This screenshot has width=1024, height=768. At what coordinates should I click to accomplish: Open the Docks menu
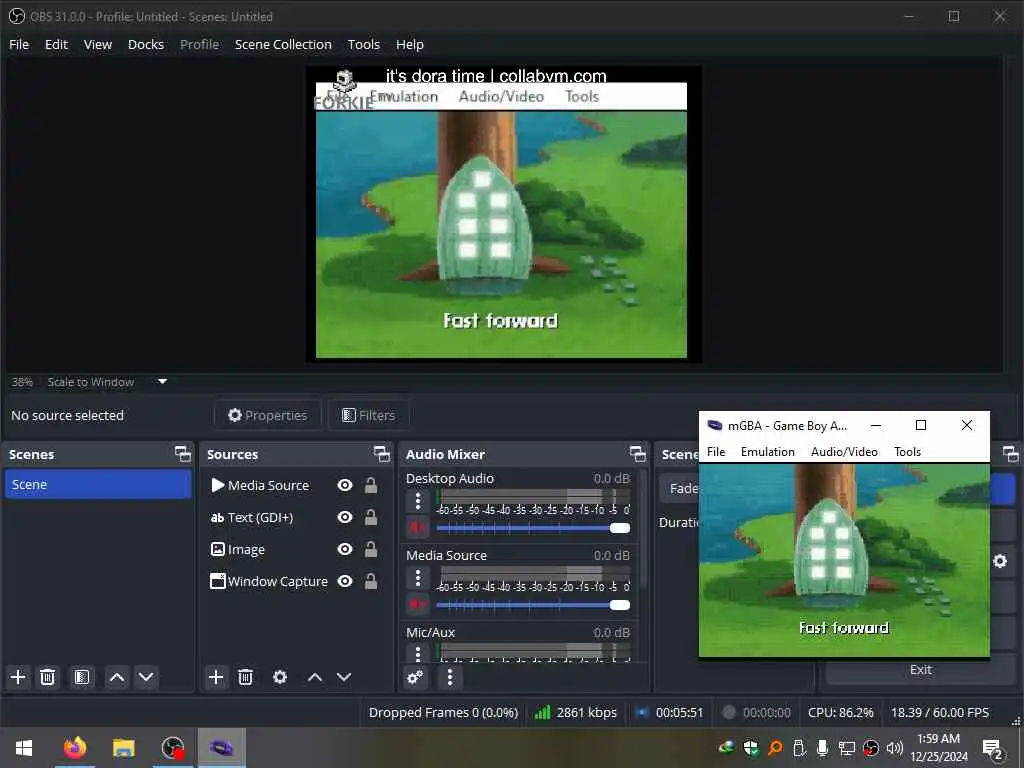[x=146, y=44]
